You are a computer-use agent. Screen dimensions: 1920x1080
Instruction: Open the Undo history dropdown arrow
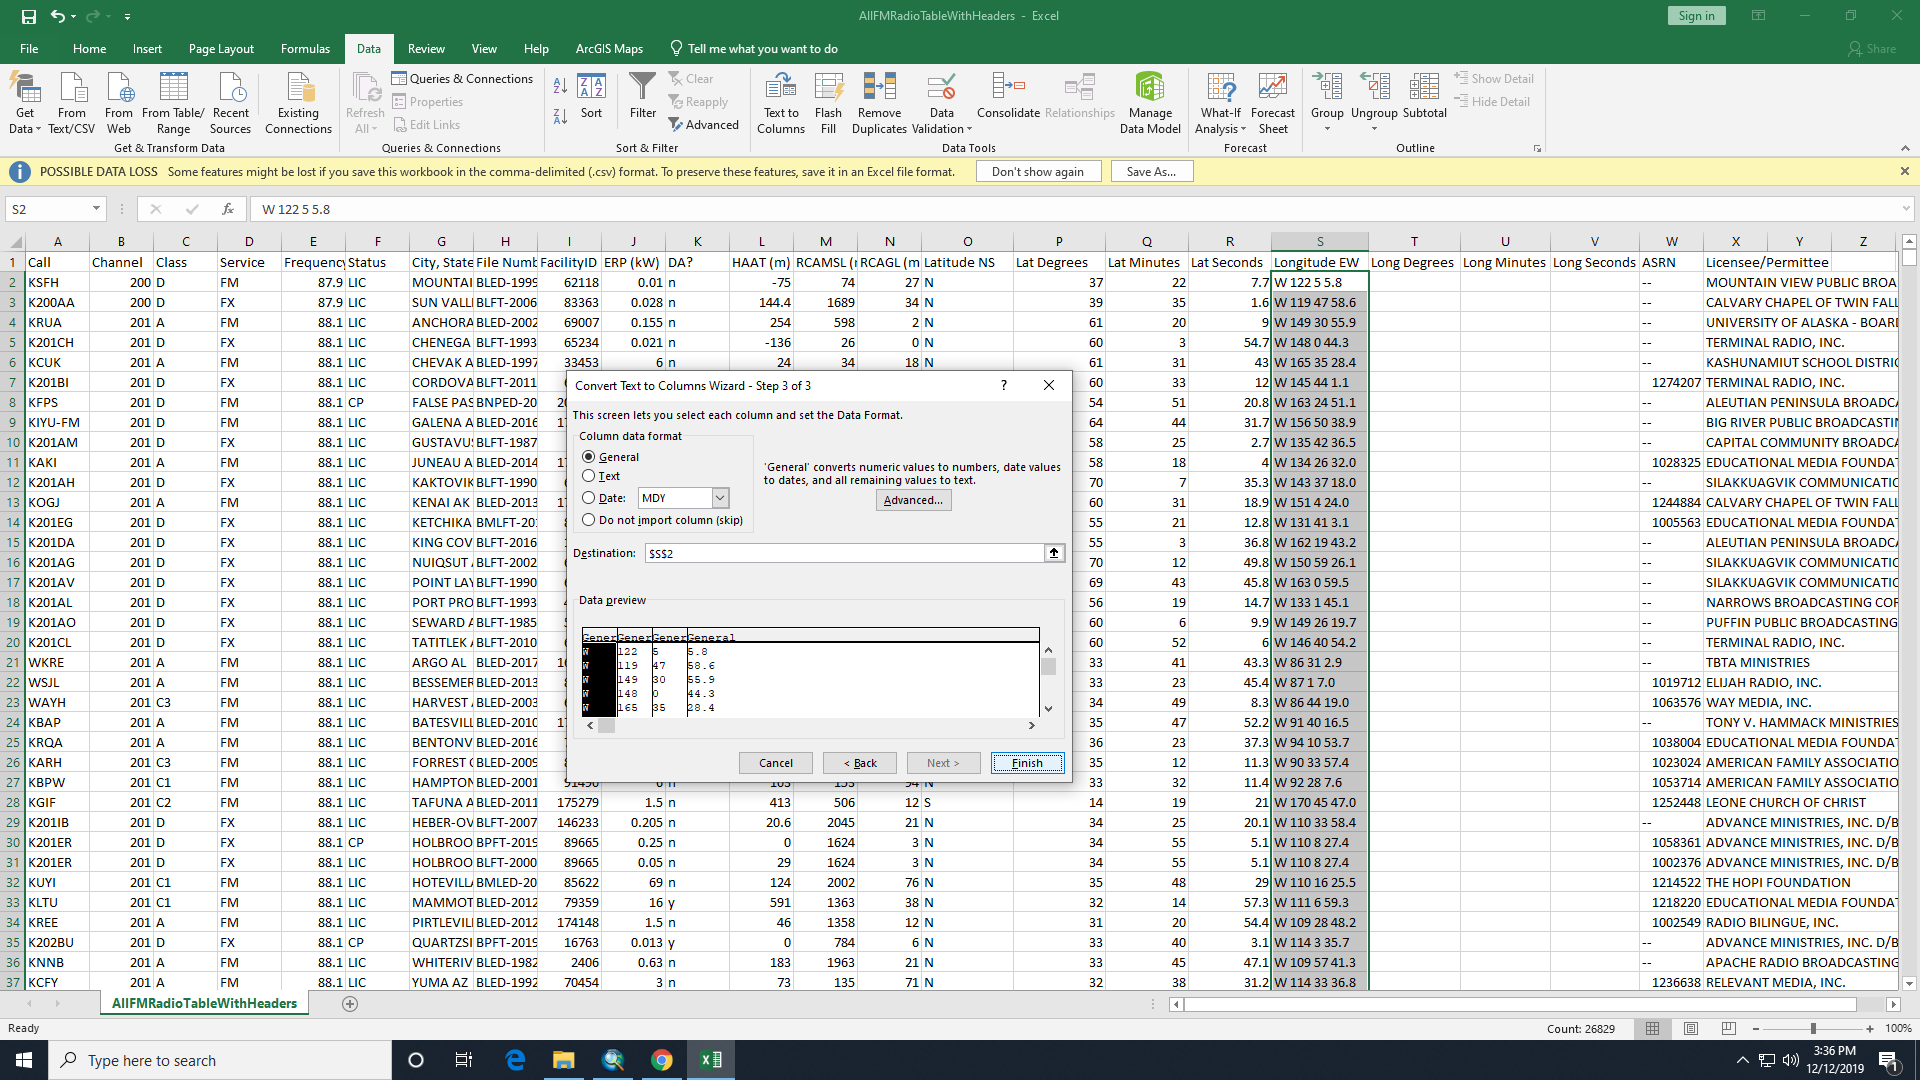pyautogui.click(x=74, y=17)
